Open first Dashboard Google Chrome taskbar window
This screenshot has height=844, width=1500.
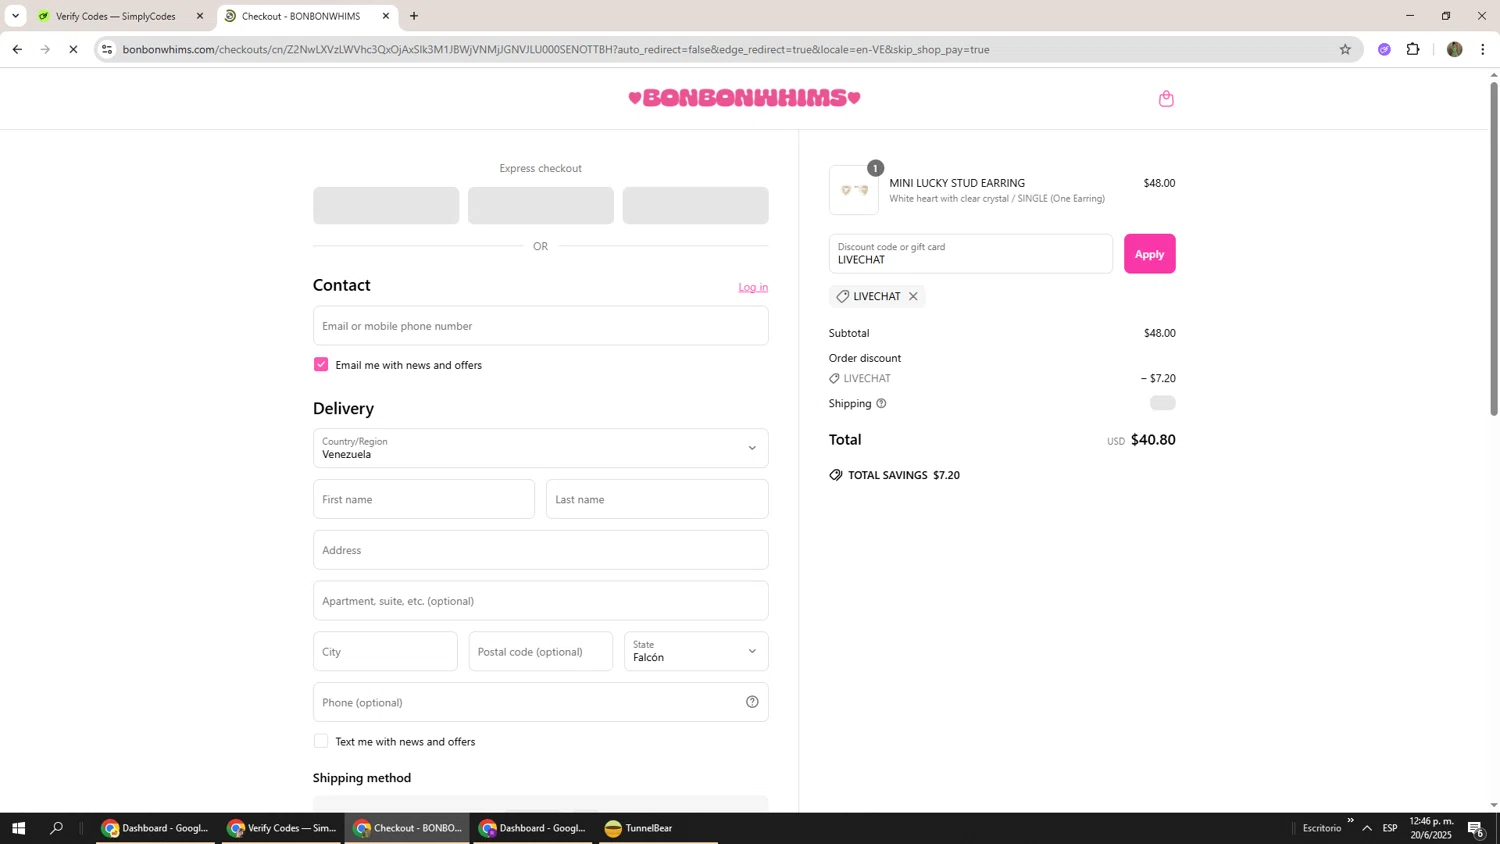pos(155,828)
